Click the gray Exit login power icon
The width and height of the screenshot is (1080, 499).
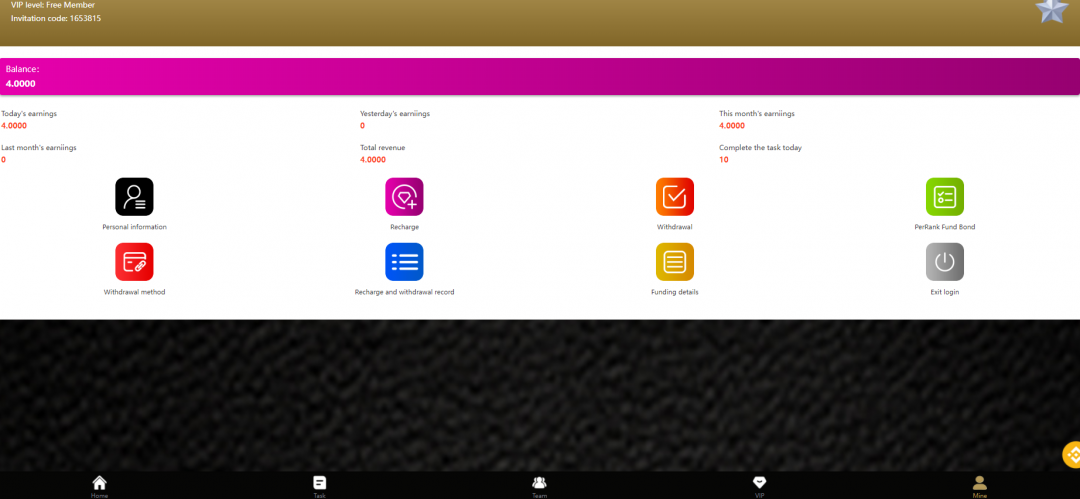[x=944, y=262]
